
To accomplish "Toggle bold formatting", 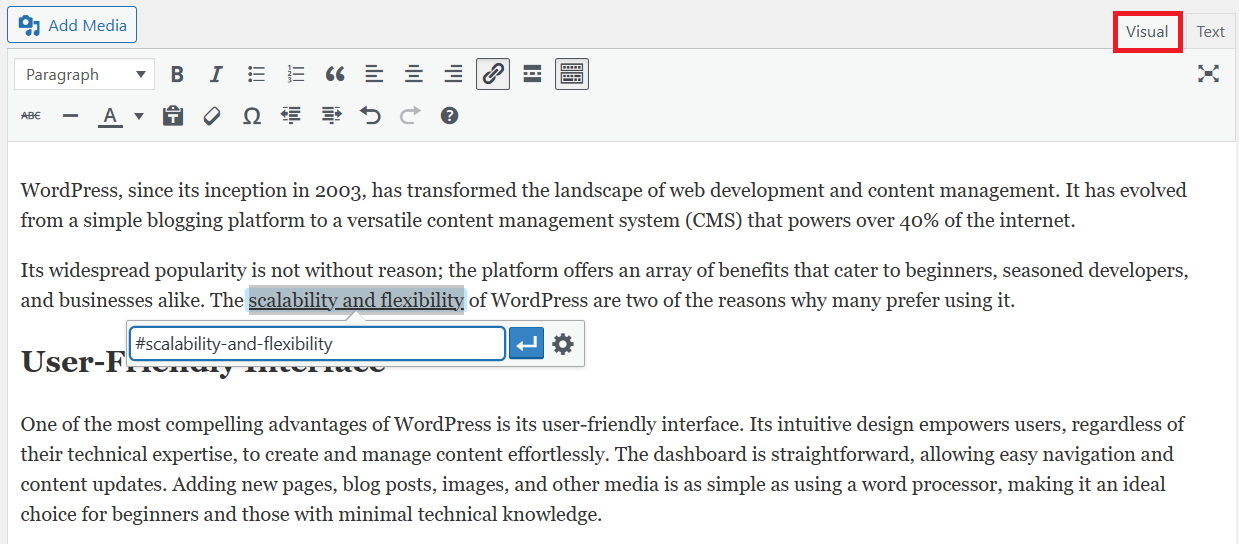I will click(177, 74).
